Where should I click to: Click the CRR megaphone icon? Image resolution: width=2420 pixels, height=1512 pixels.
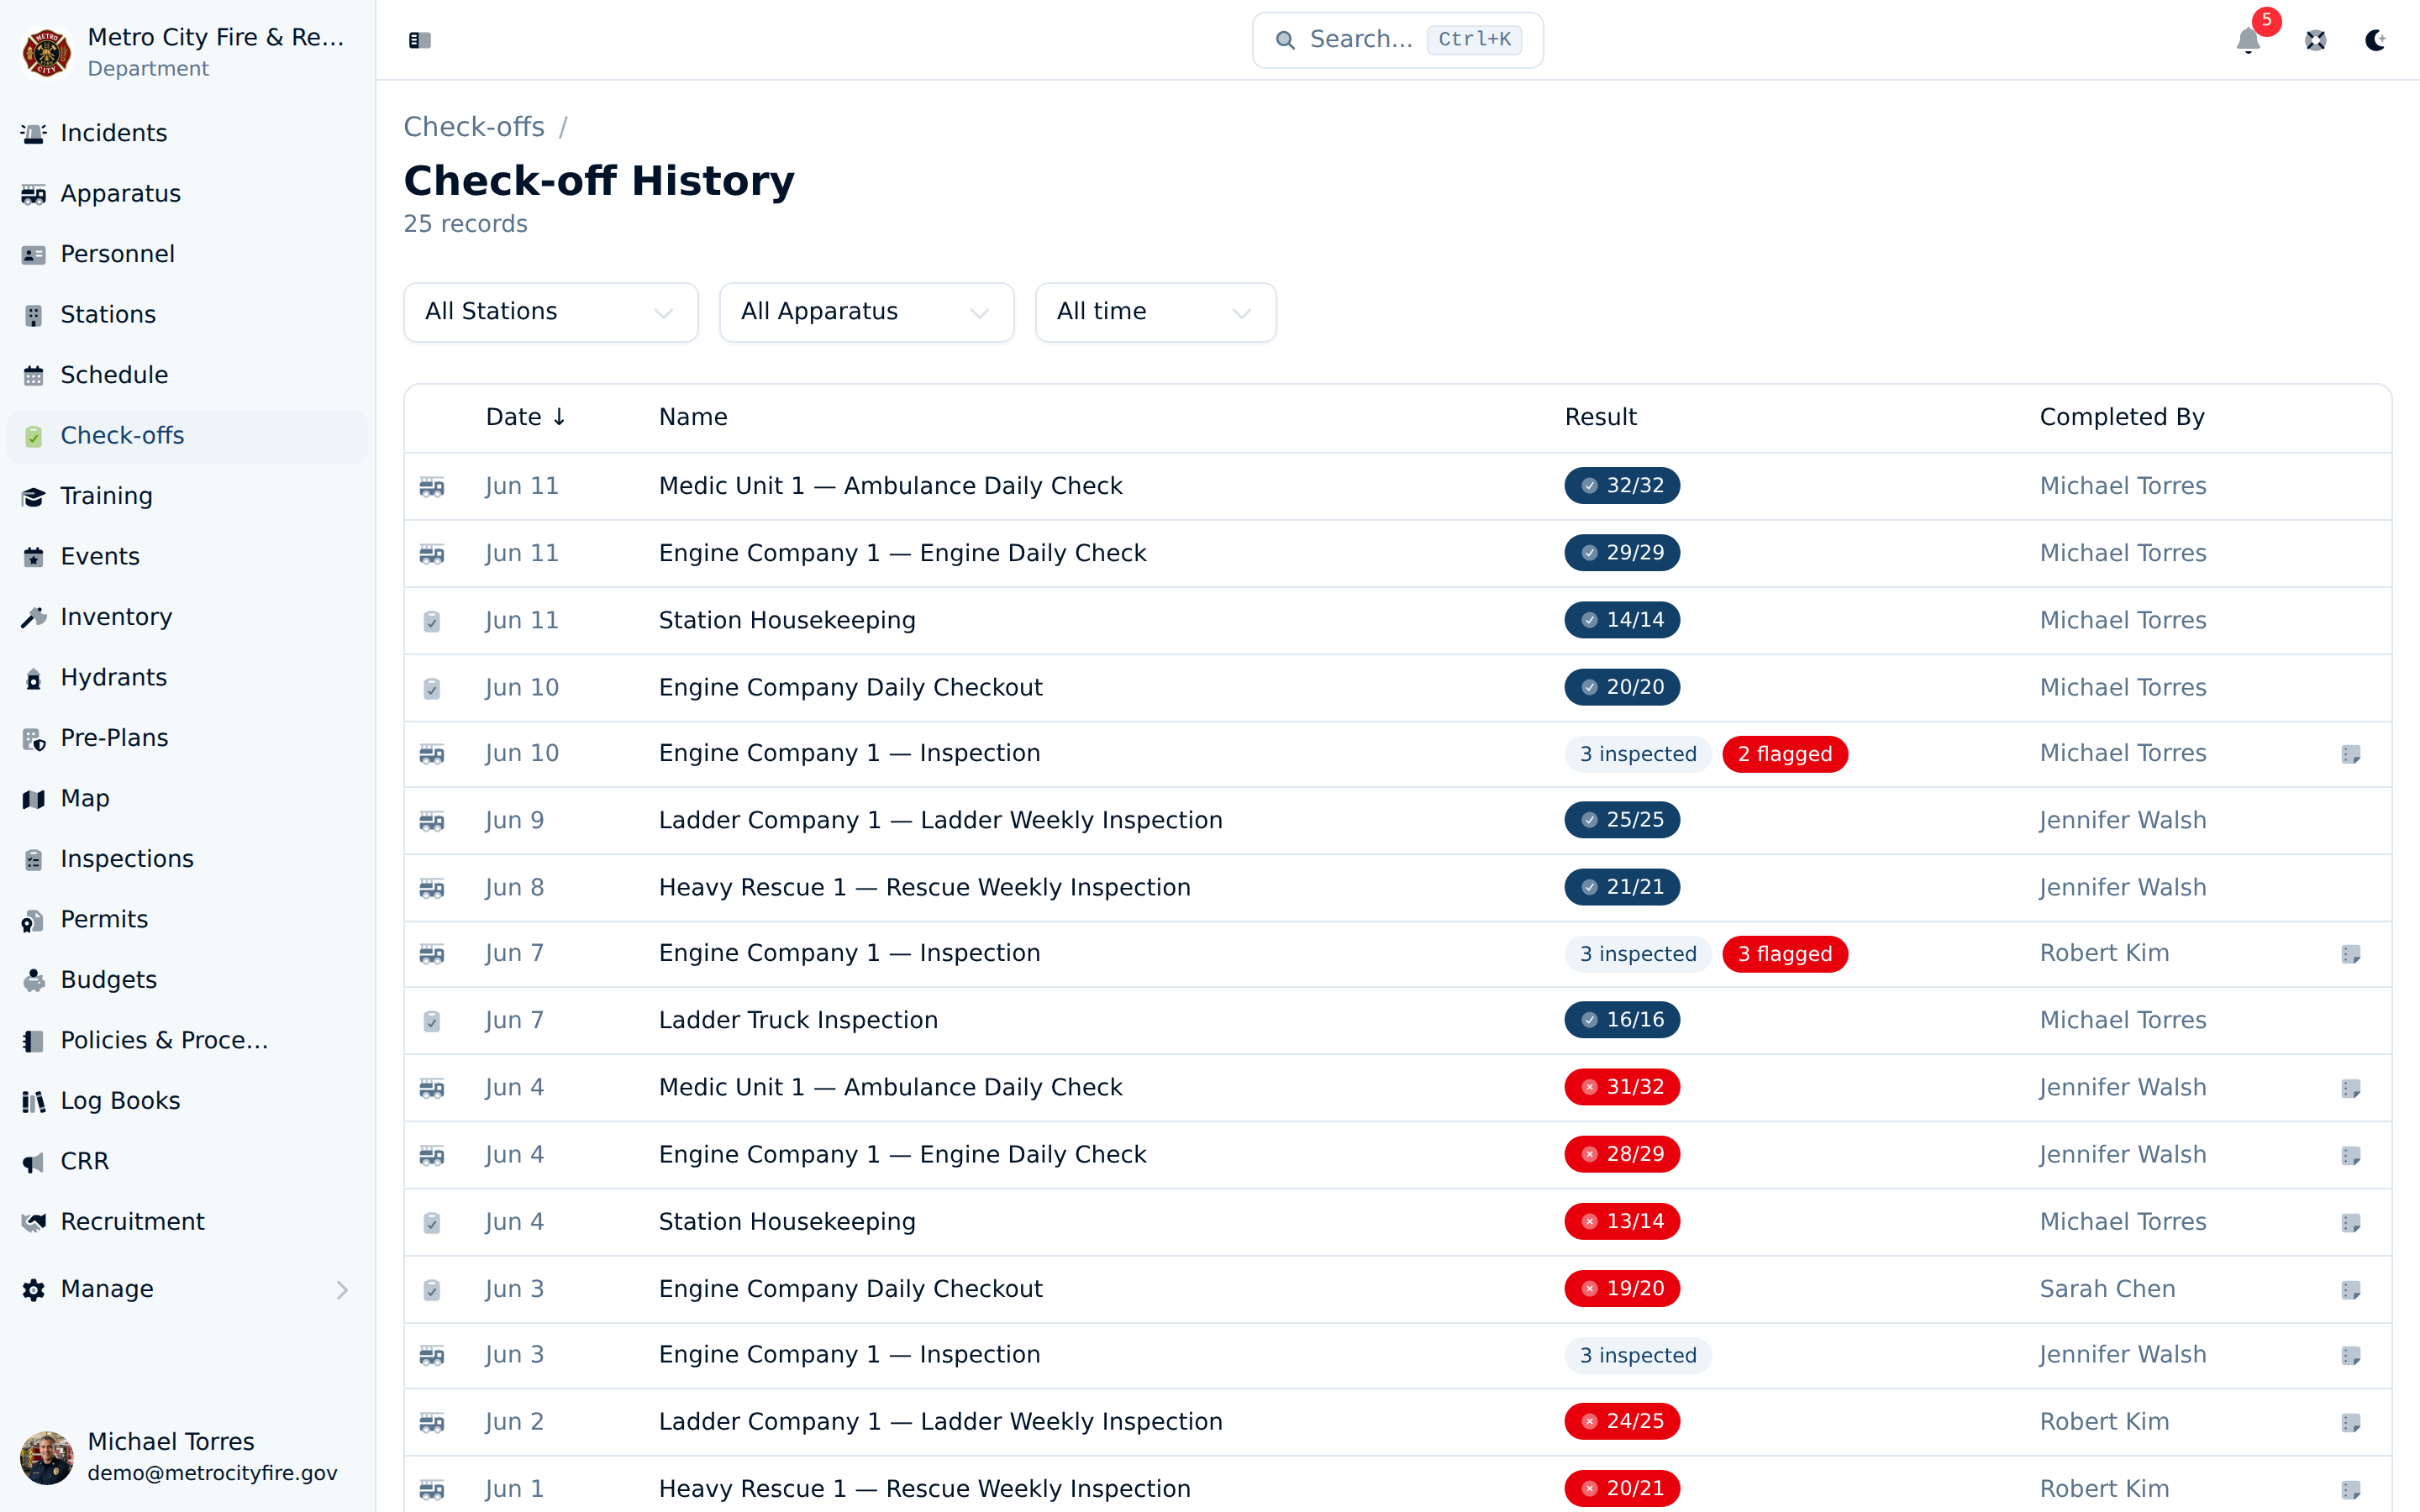(33, 1162)
